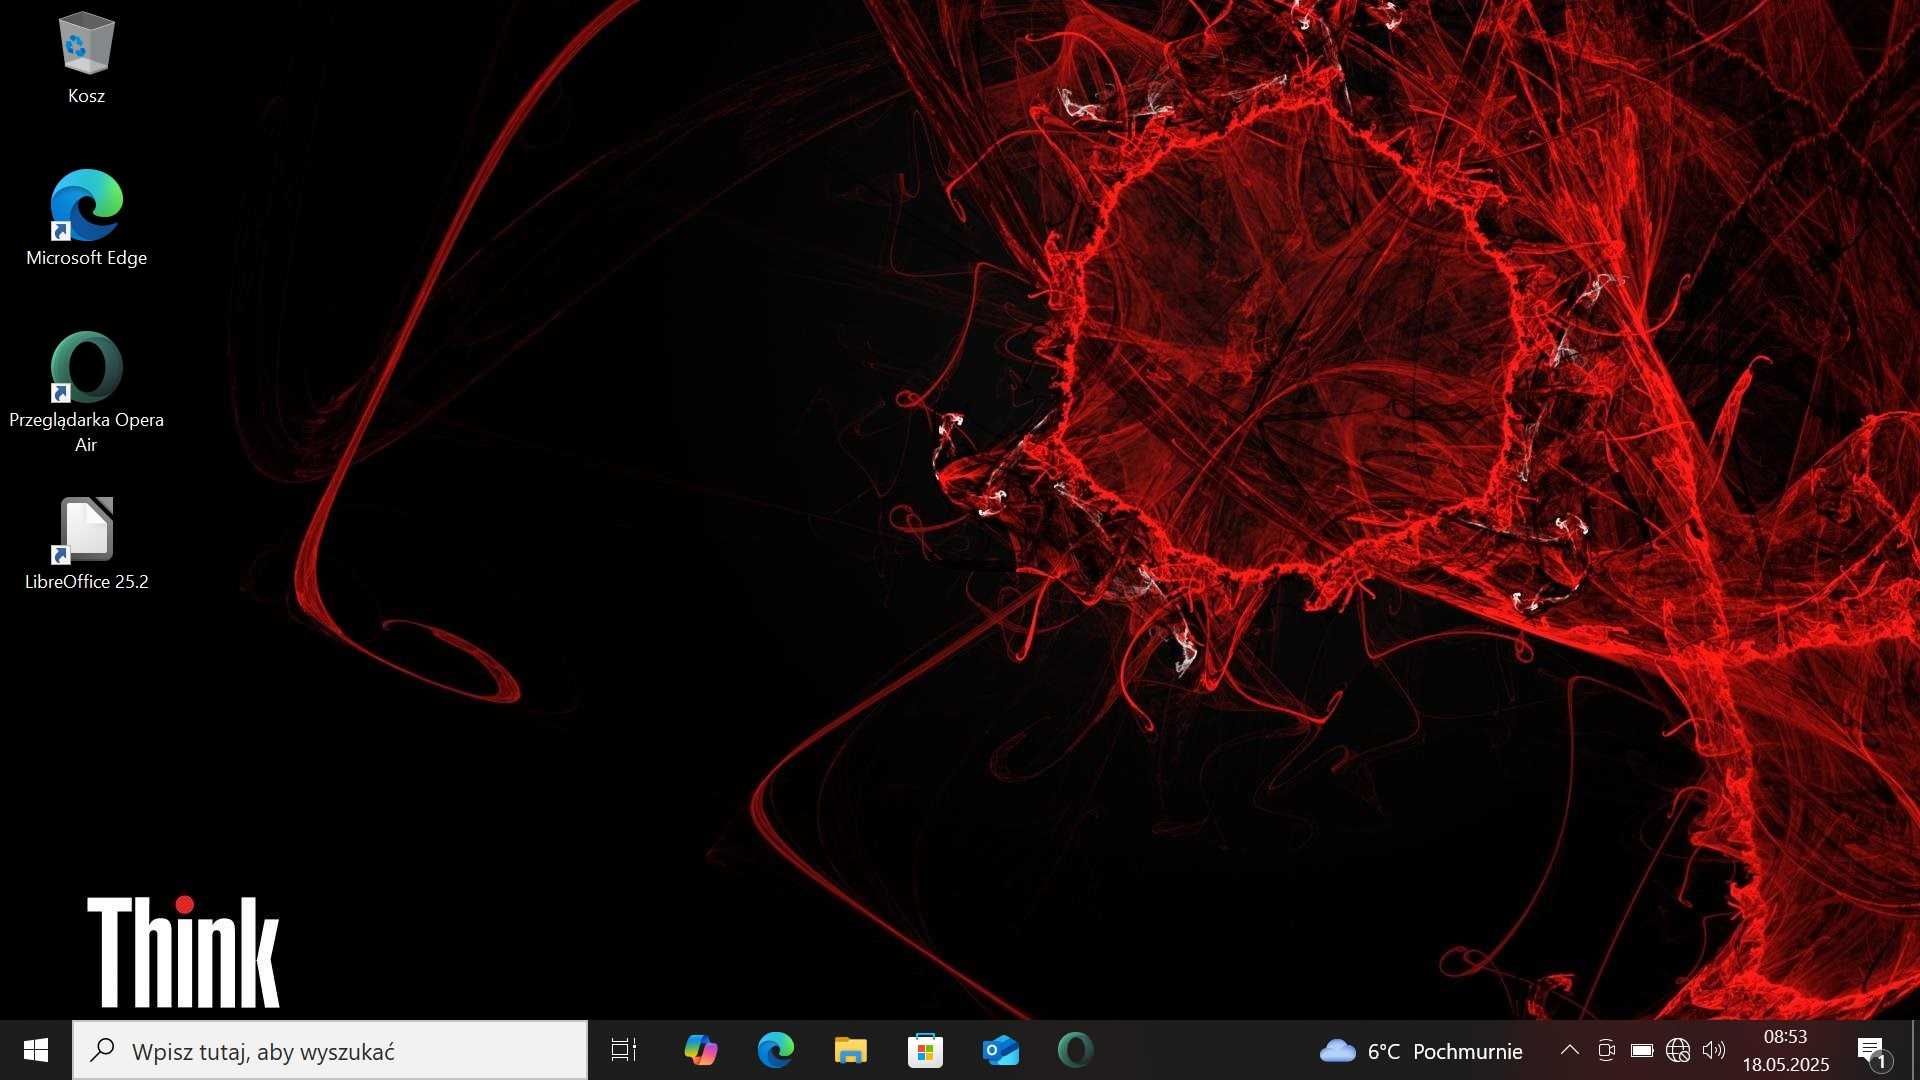Open Task View from the taskbar
This screenshot has width=1920, height=1080.
[x=624, y=1050]
